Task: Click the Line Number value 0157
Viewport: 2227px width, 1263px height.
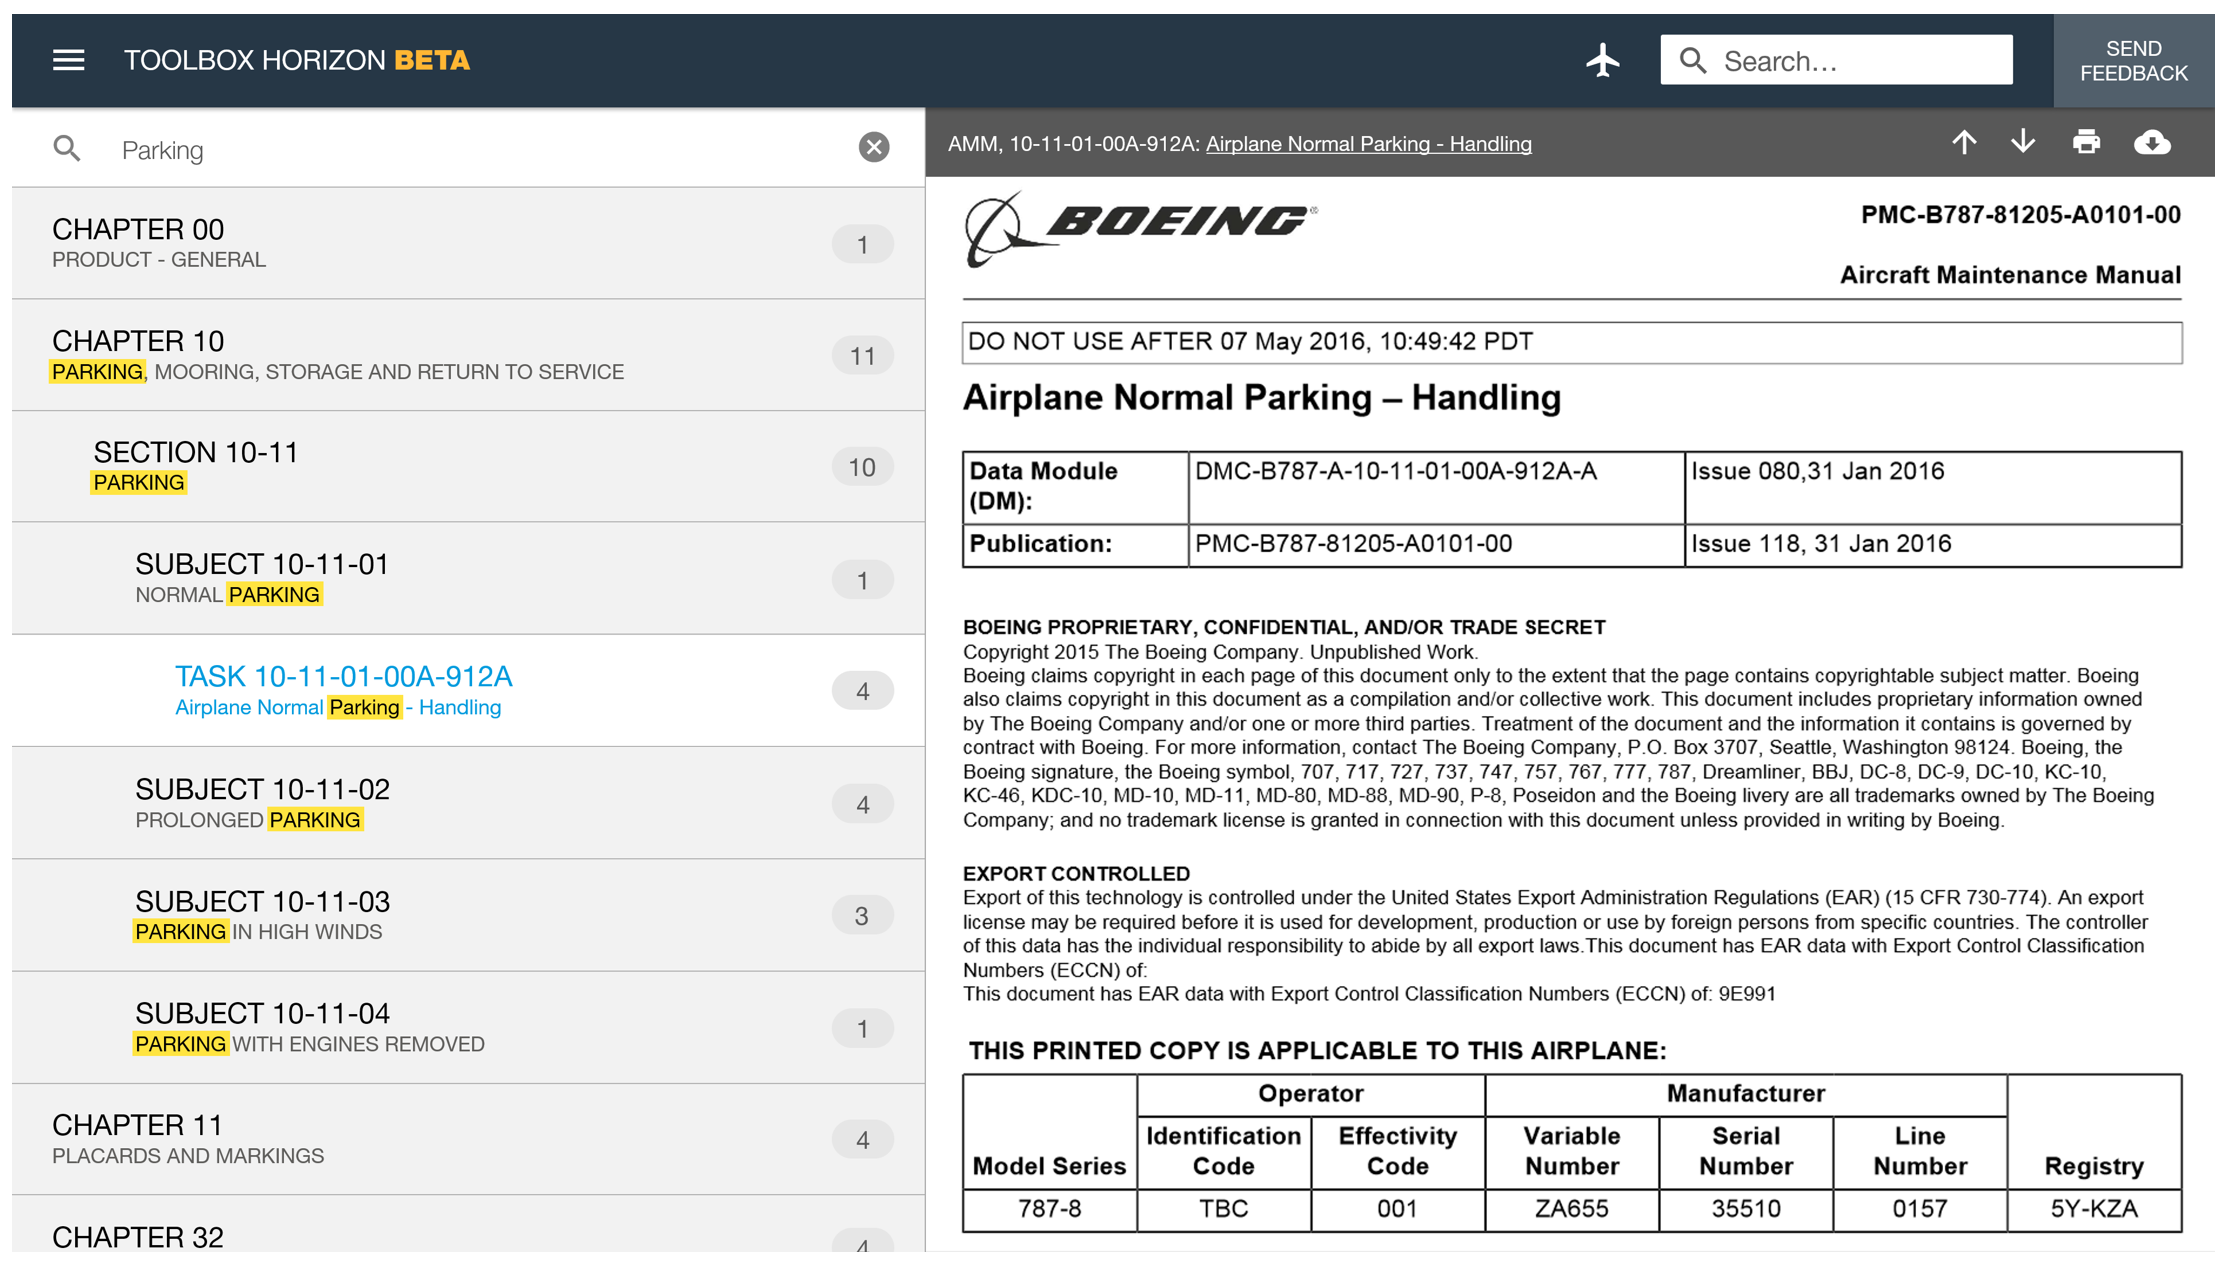Action: click(x=1919, y=1209)
